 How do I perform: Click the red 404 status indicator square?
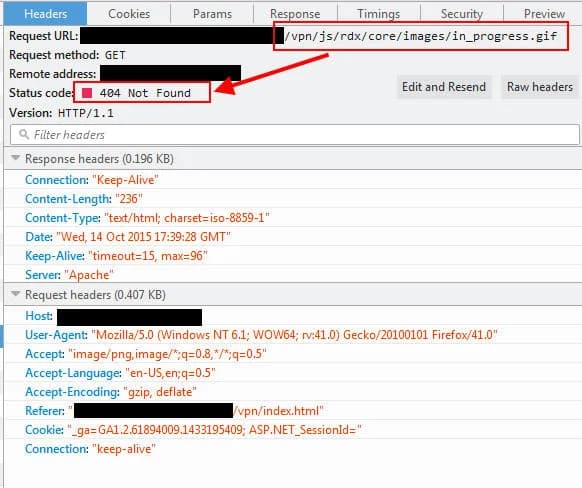pyautogui.click(x=87, y=93)
